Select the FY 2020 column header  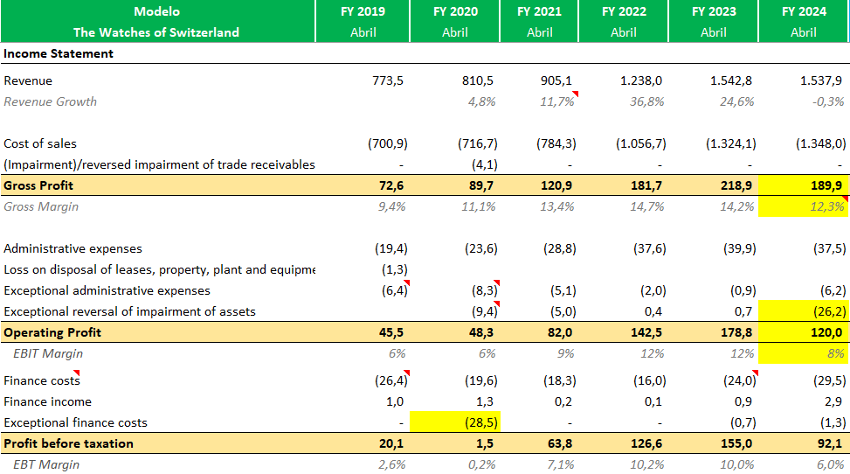pos(455,11)
